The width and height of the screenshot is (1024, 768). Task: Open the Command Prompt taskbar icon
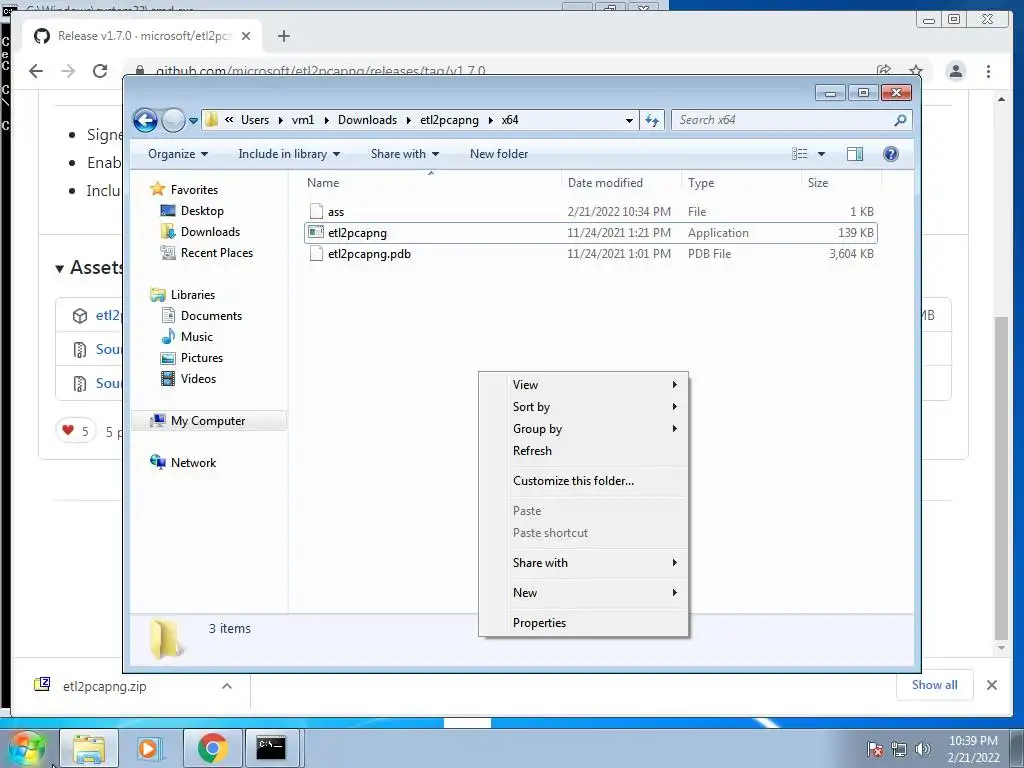(x=271, y=748)
